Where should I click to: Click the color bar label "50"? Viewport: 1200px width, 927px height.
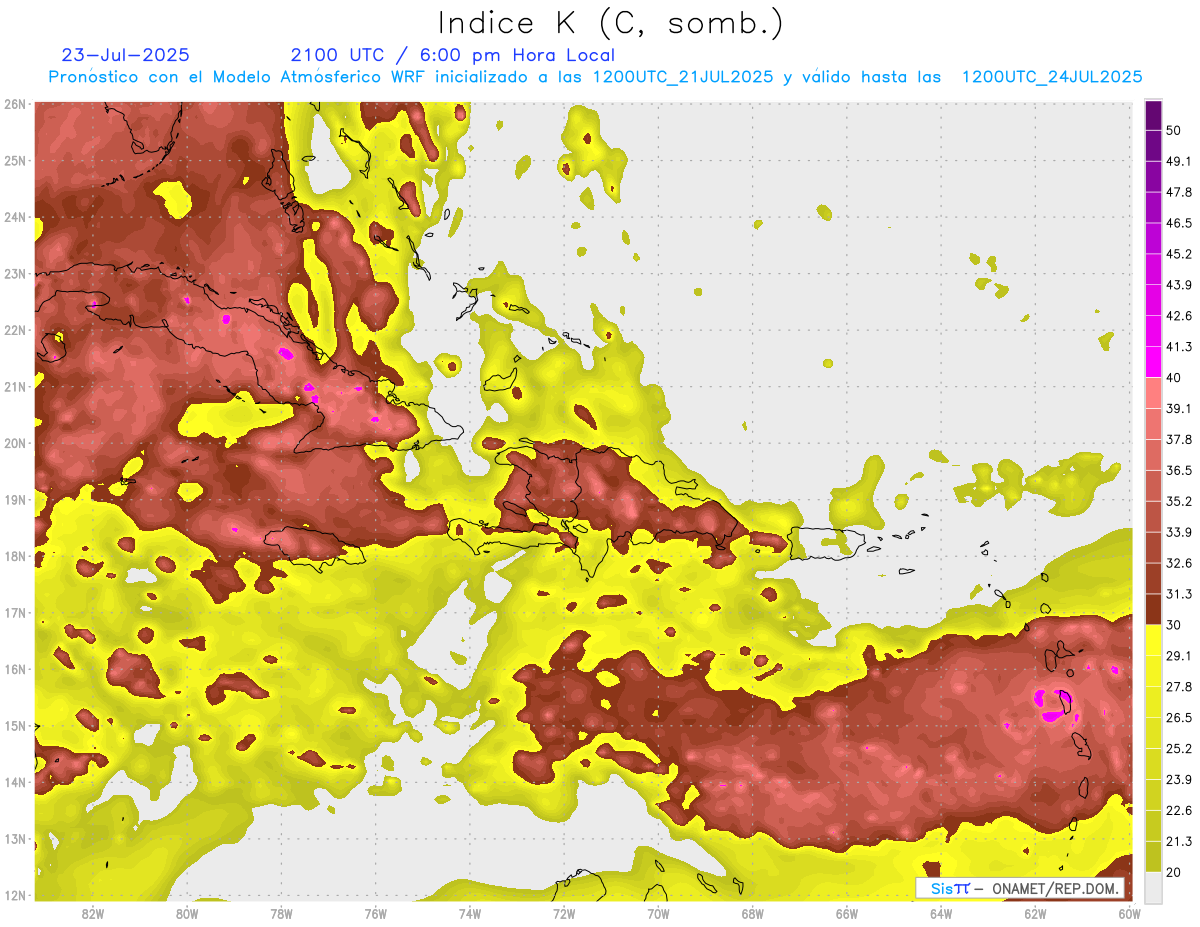click(1174, 130)
